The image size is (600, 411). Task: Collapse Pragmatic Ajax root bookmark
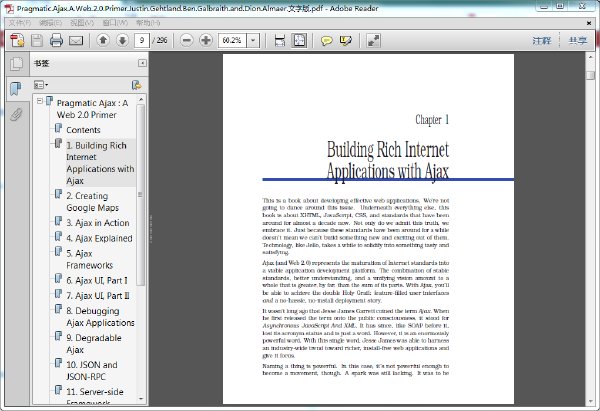tap(39, 101)
